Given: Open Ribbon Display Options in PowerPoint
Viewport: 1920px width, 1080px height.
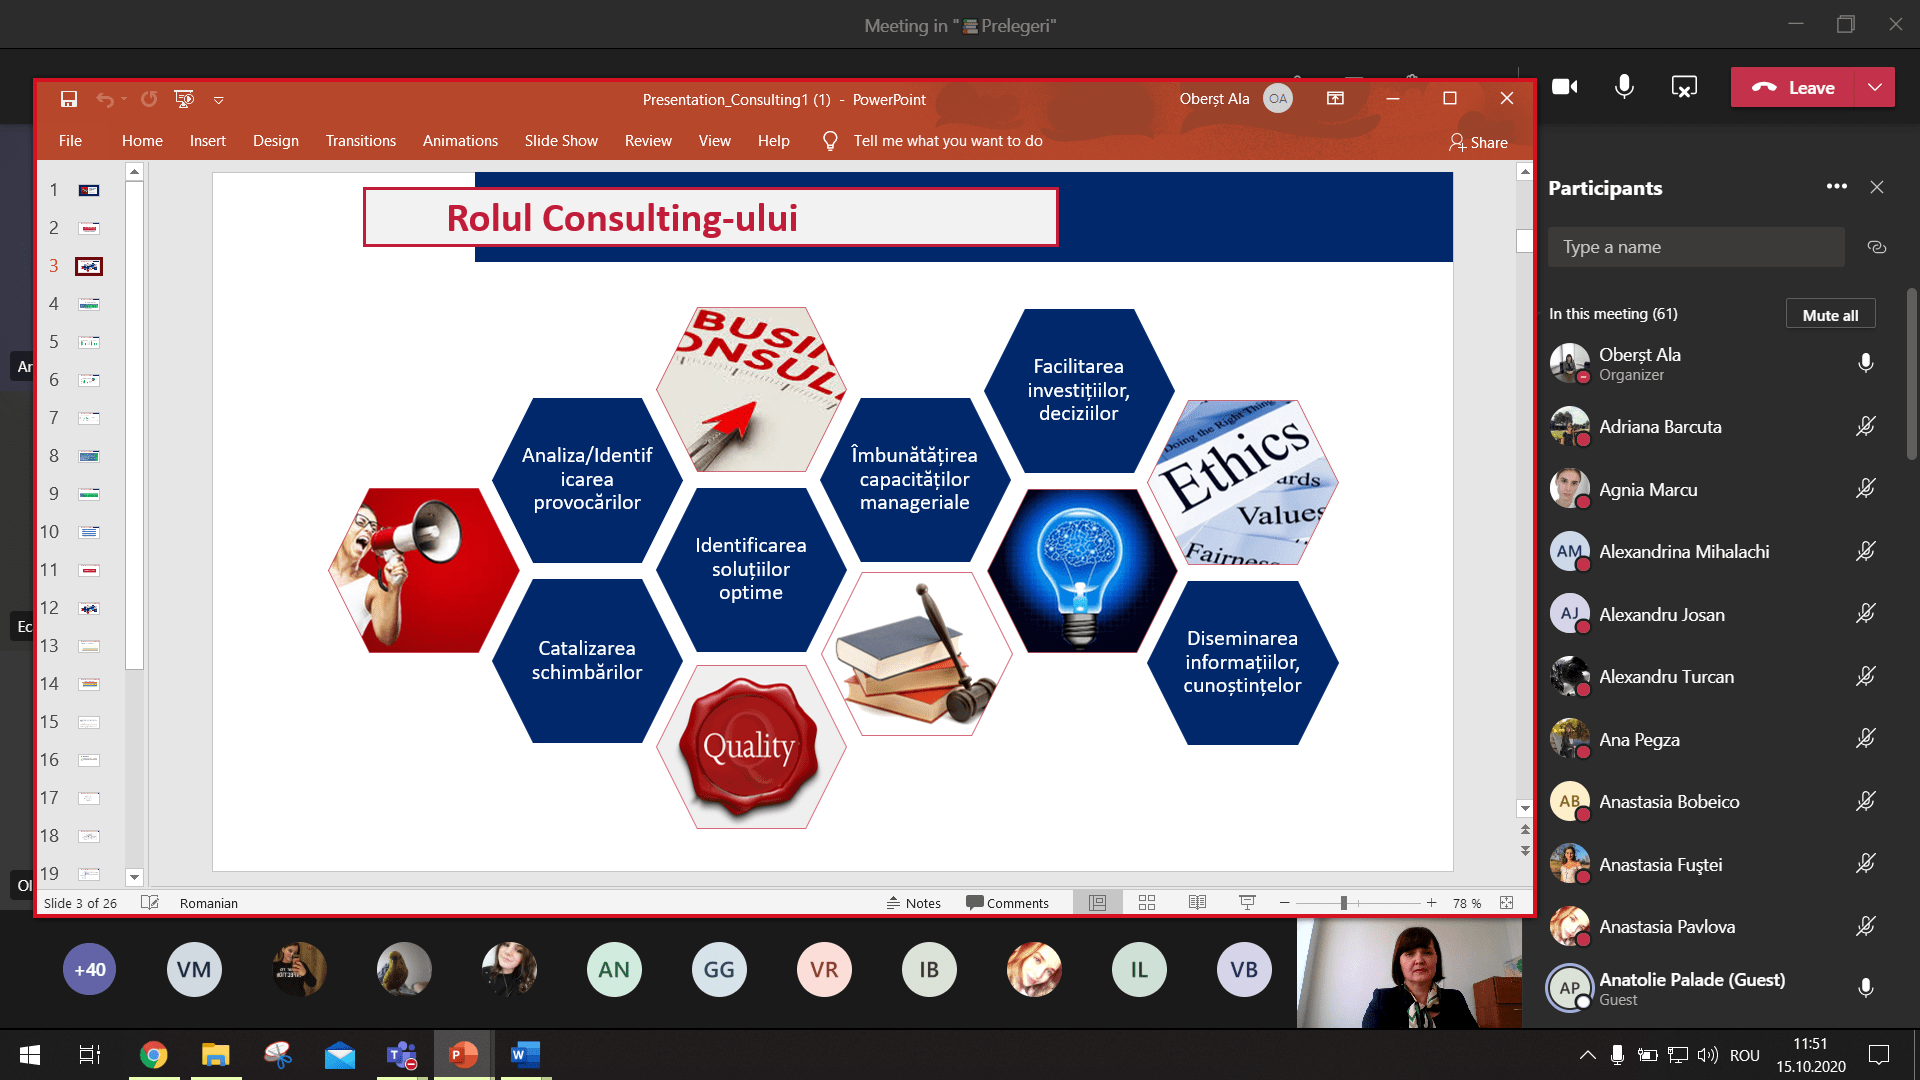Looking at the screenshot, I should [x=1335, y=98].
